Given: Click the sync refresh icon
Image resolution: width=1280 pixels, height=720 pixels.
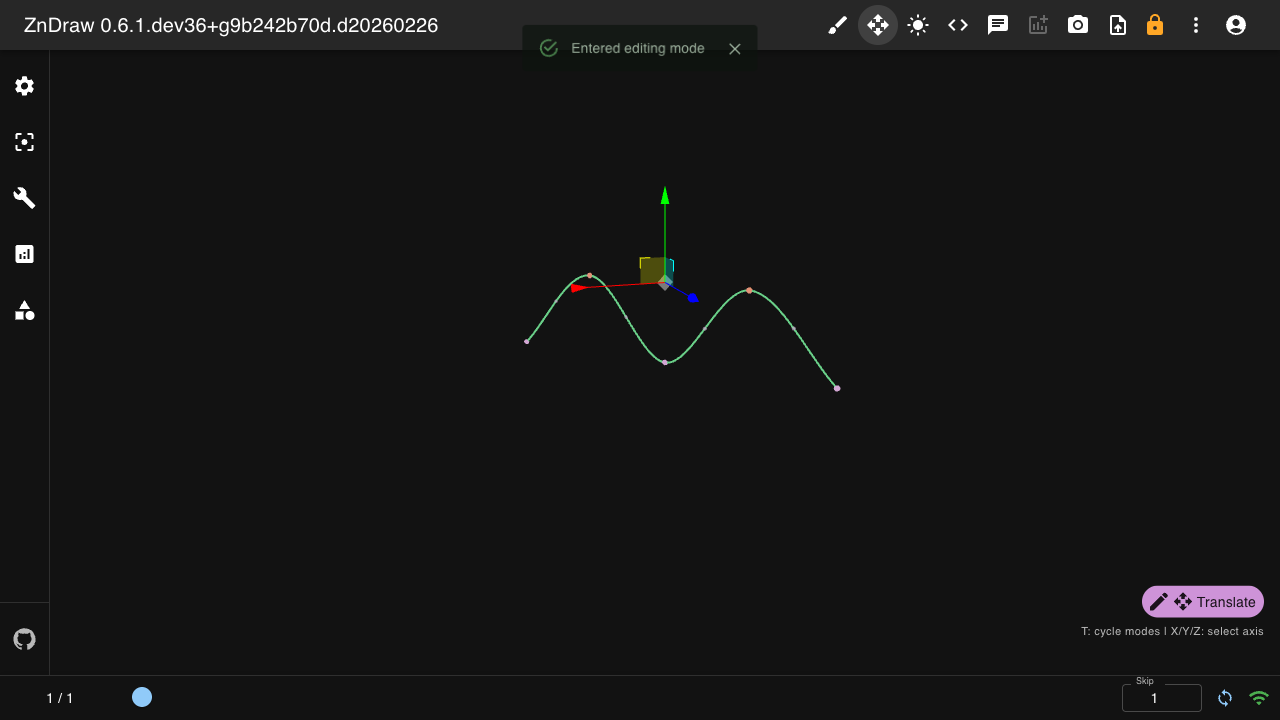Looking at the screenshot, I should (x=1225, y=698).
